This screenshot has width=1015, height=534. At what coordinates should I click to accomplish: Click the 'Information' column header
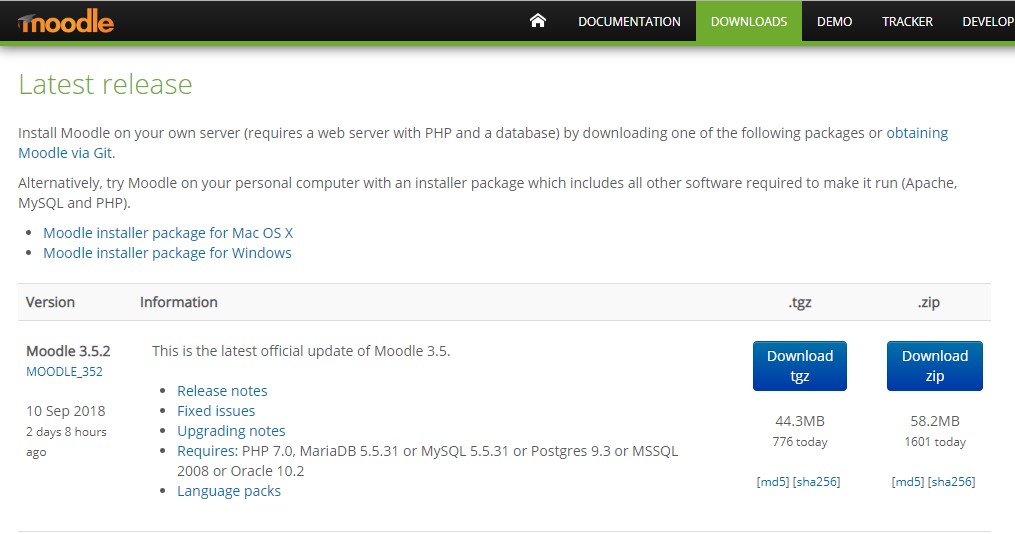coord(179,302)
